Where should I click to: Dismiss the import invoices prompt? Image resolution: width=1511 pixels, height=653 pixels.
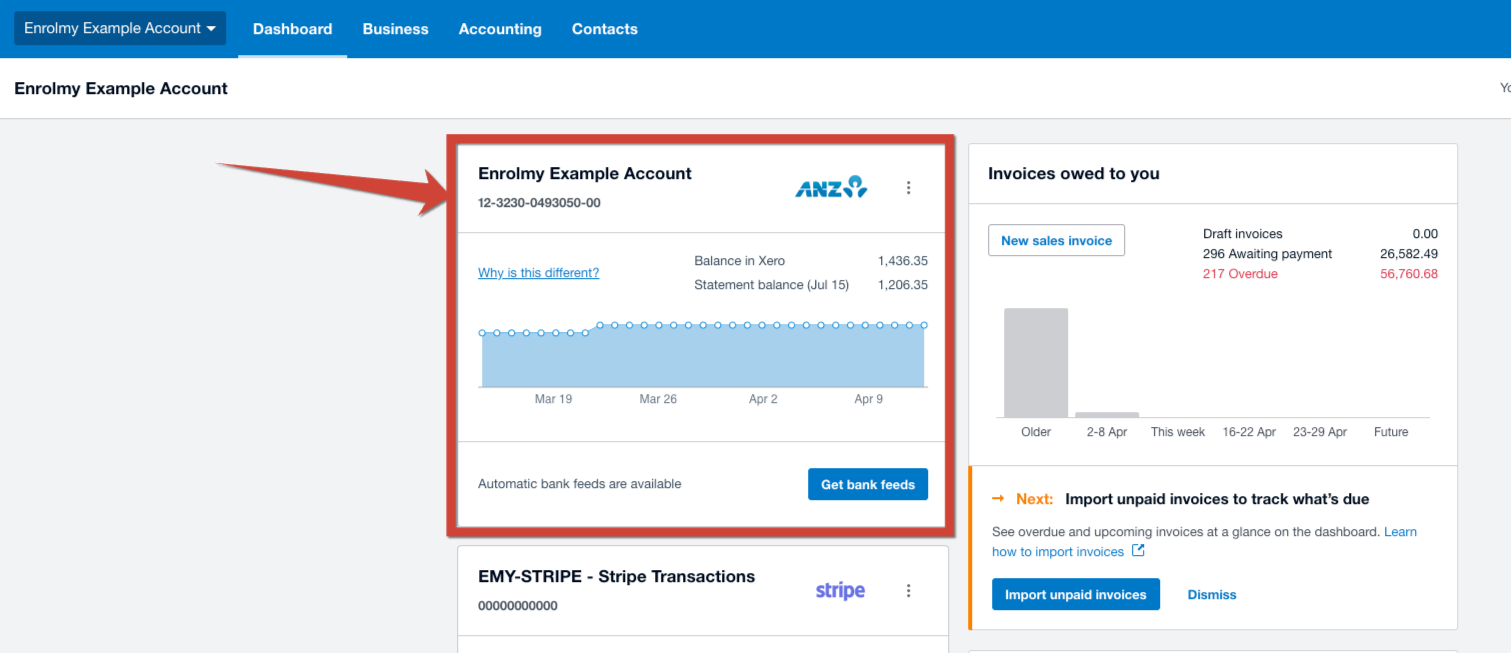click(x=1212, y=594)
